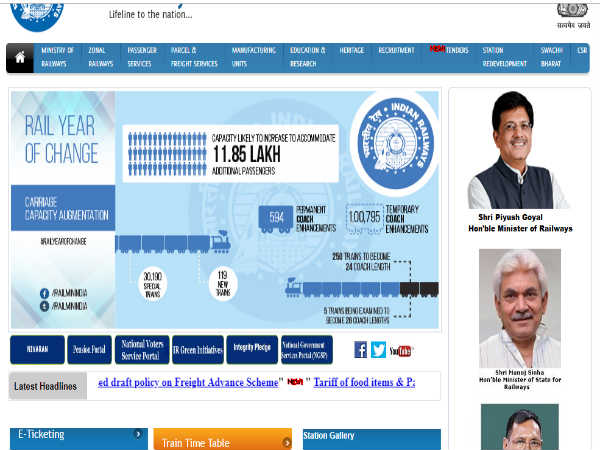Click 'Shri Manoj Sinha' name text
The height and width of the screenshot is (450, 600).
coord(519,372)
